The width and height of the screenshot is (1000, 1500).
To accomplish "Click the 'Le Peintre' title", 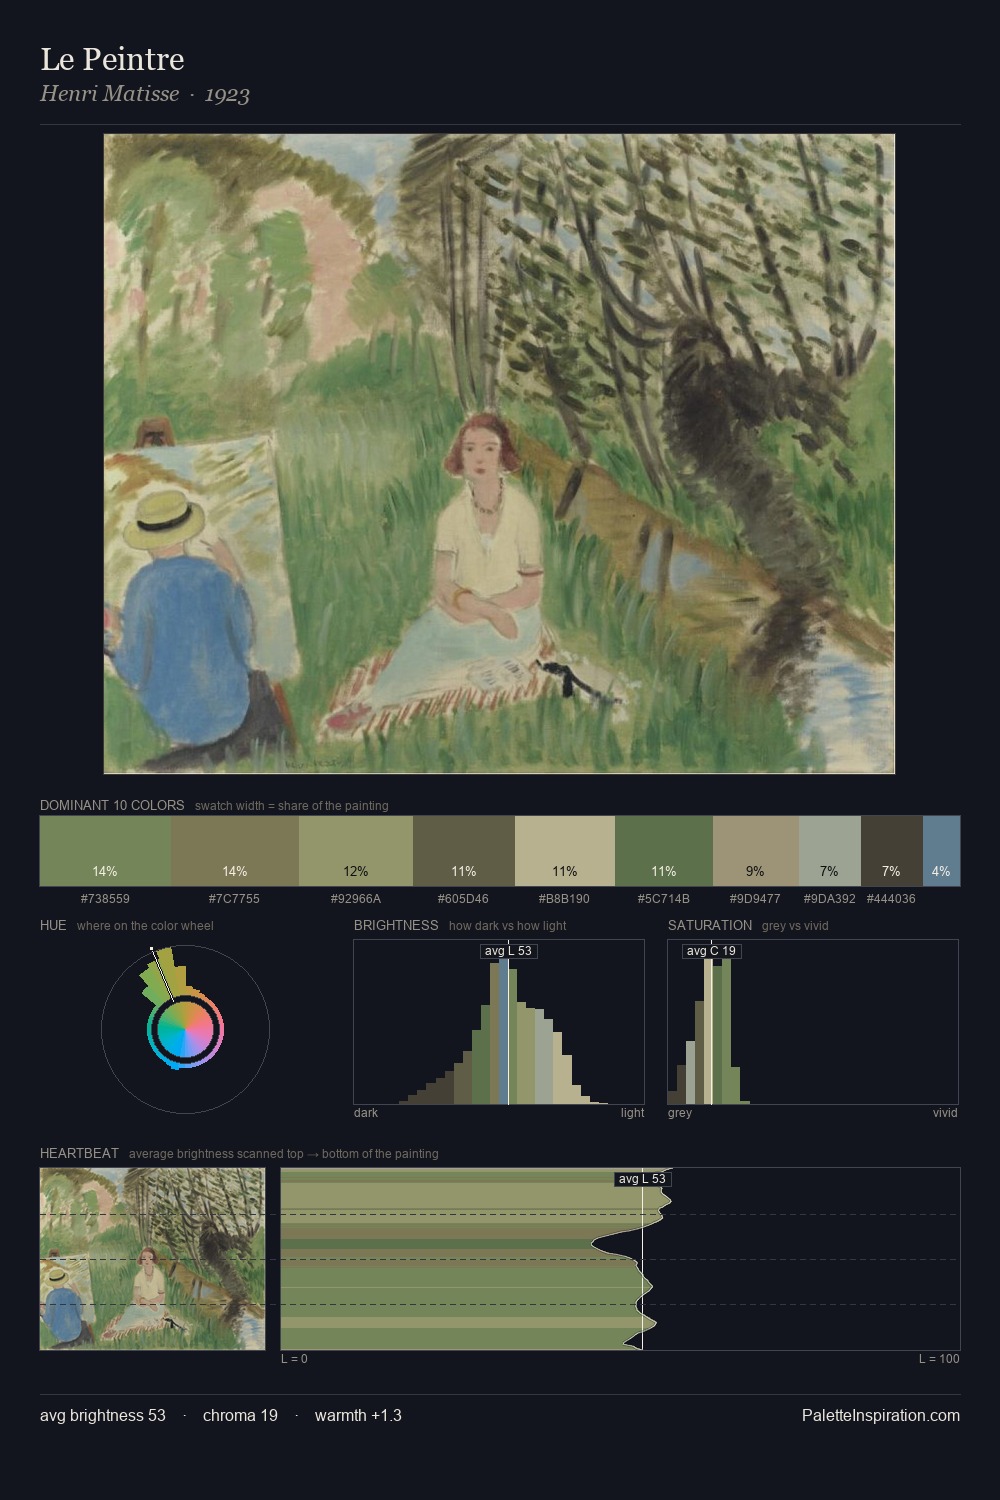I will point(112,59).
